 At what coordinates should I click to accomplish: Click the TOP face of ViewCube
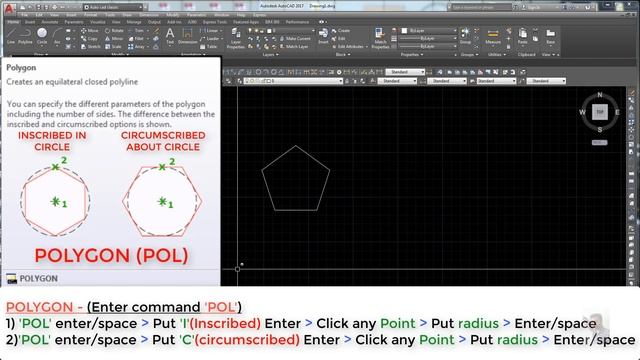tap(600, 112)
